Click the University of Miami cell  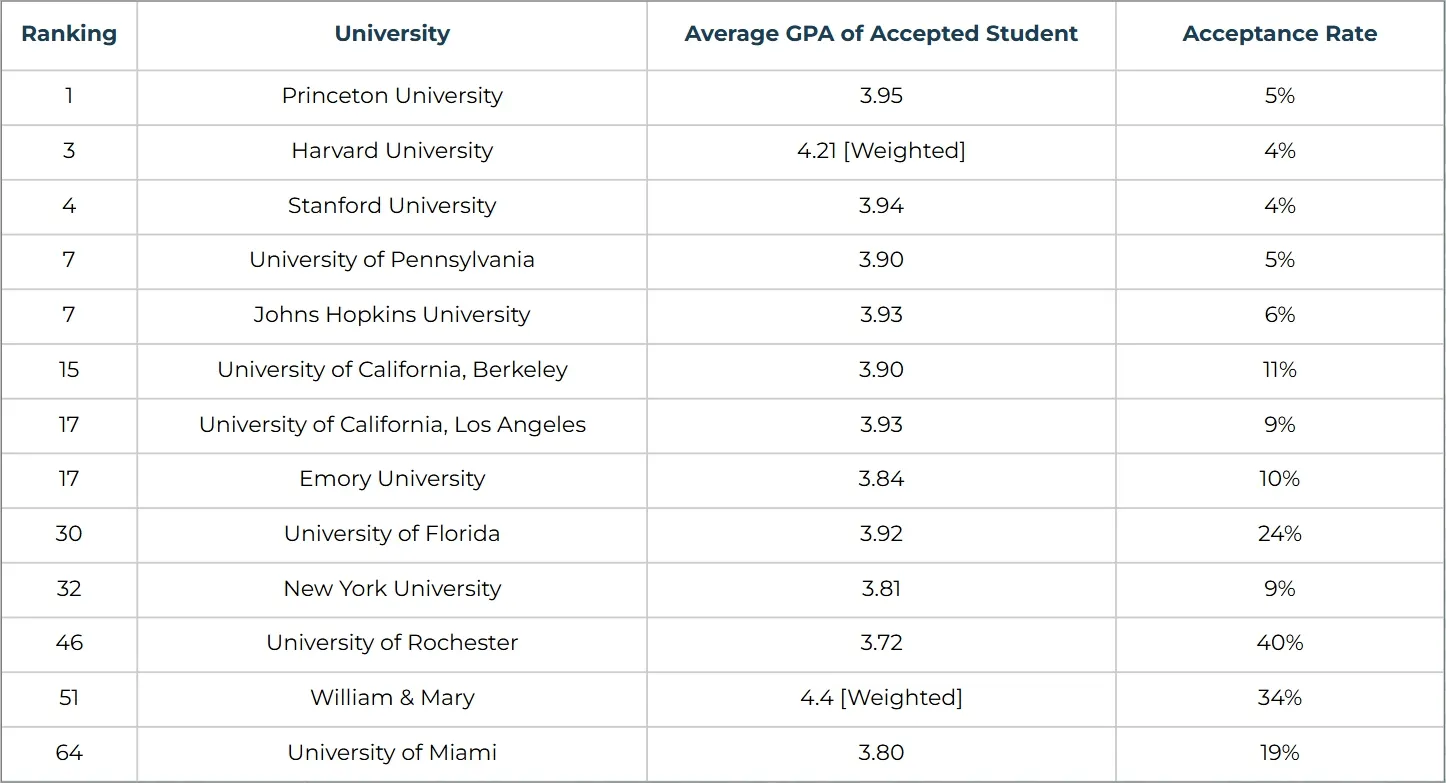pyautogui.click(x=392, y=752)
